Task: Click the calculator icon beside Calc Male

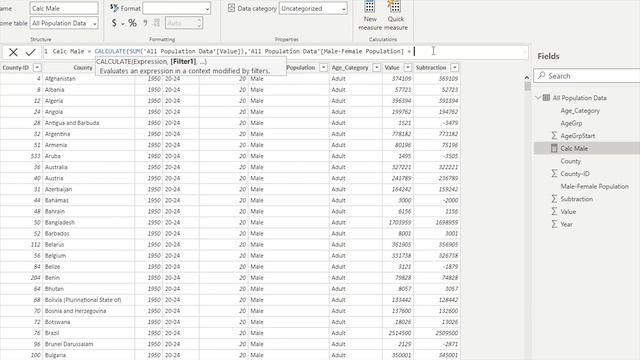Action: [554, 148]
